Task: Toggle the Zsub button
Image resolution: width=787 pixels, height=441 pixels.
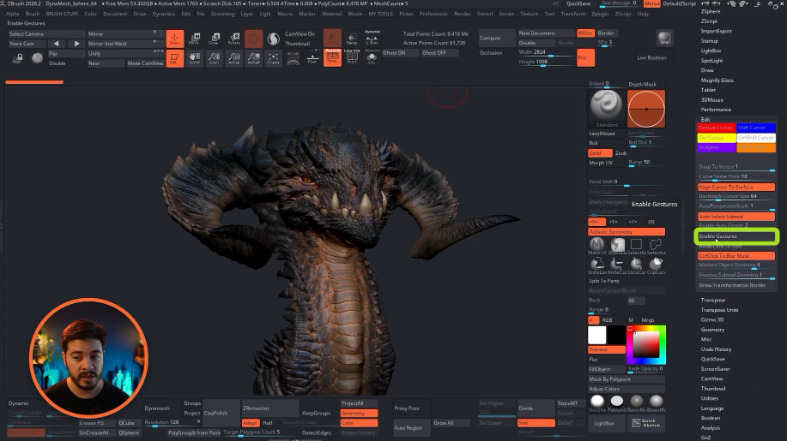Action: (x=621, y=153)
